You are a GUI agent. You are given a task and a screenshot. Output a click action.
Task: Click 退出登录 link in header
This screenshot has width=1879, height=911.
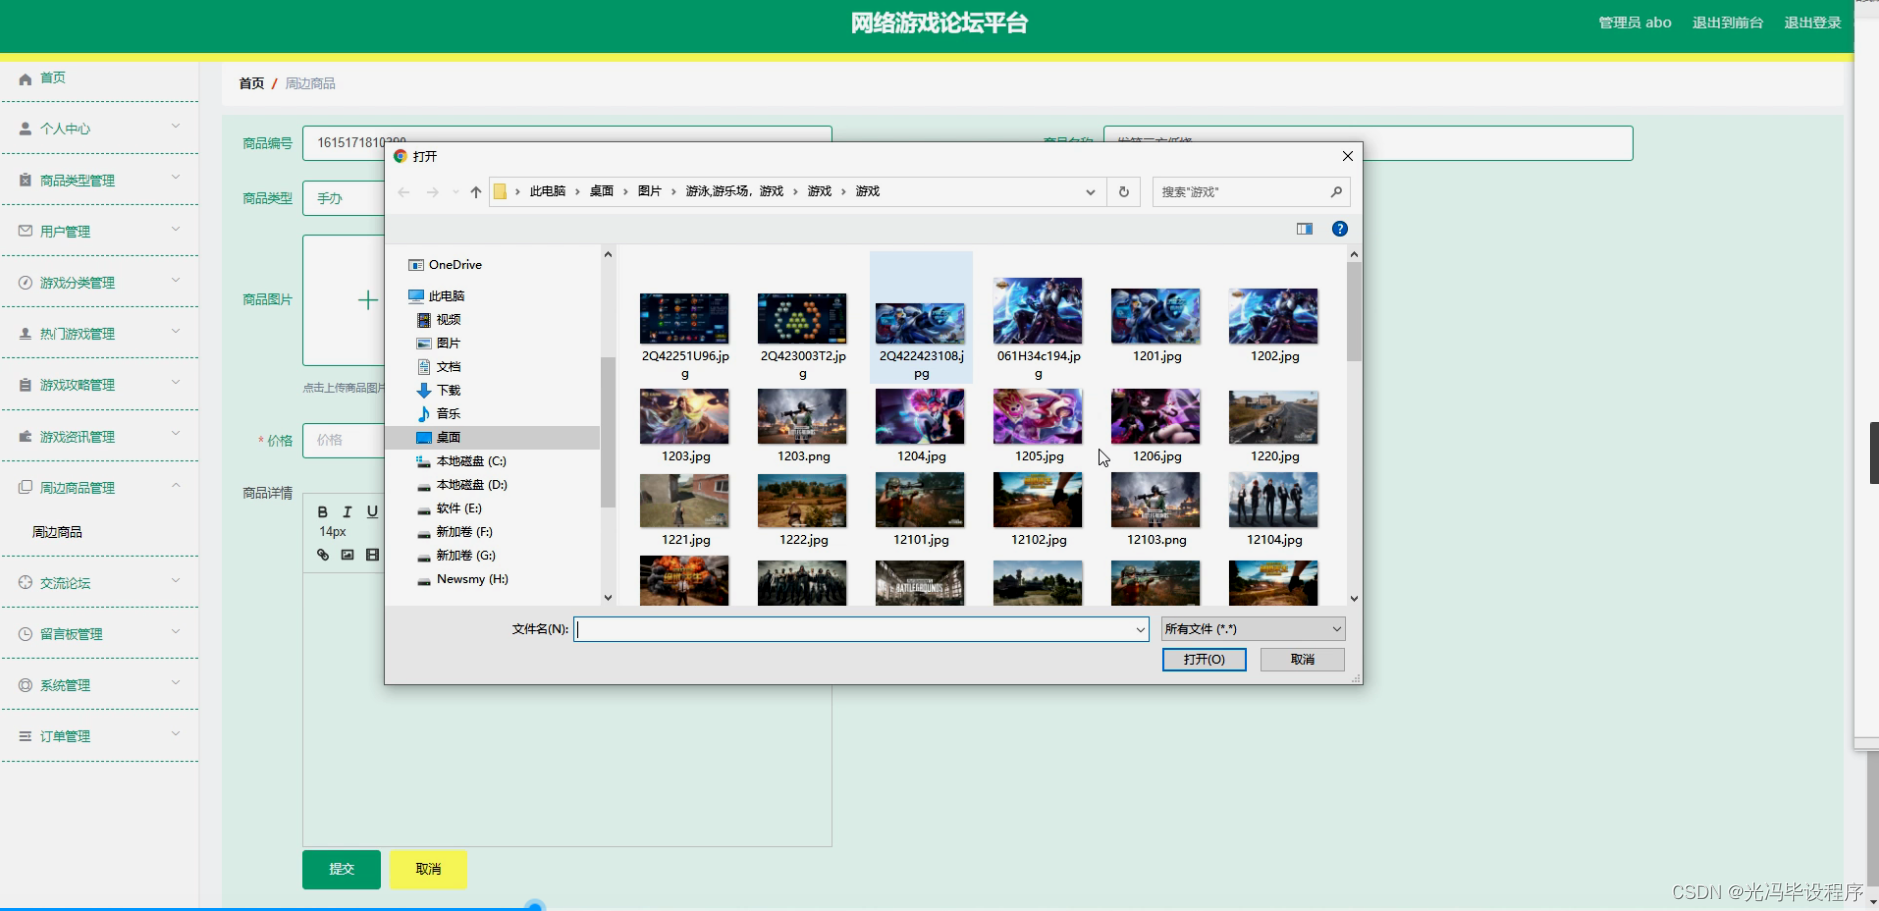click(x=1812, y=23)
